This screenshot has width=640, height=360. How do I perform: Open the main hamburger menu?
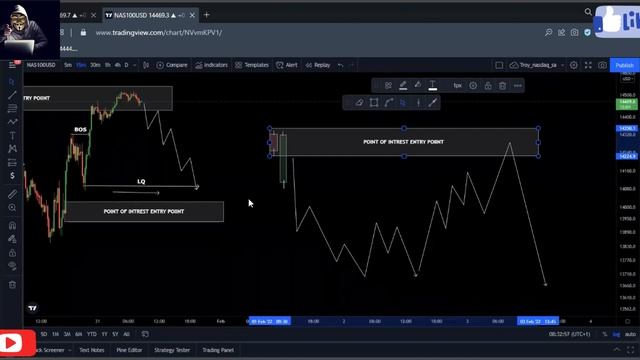(x=13, y=65)
